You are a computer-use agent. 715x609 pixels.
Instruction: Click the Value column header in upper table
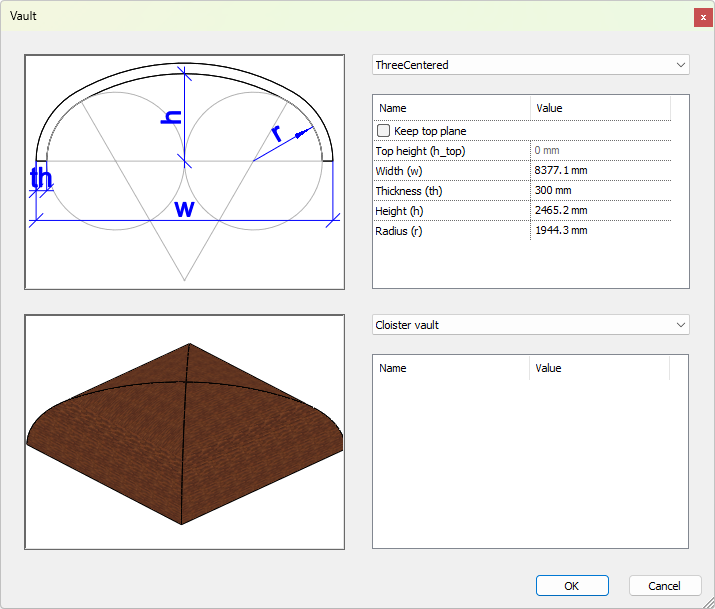[600, 108]
